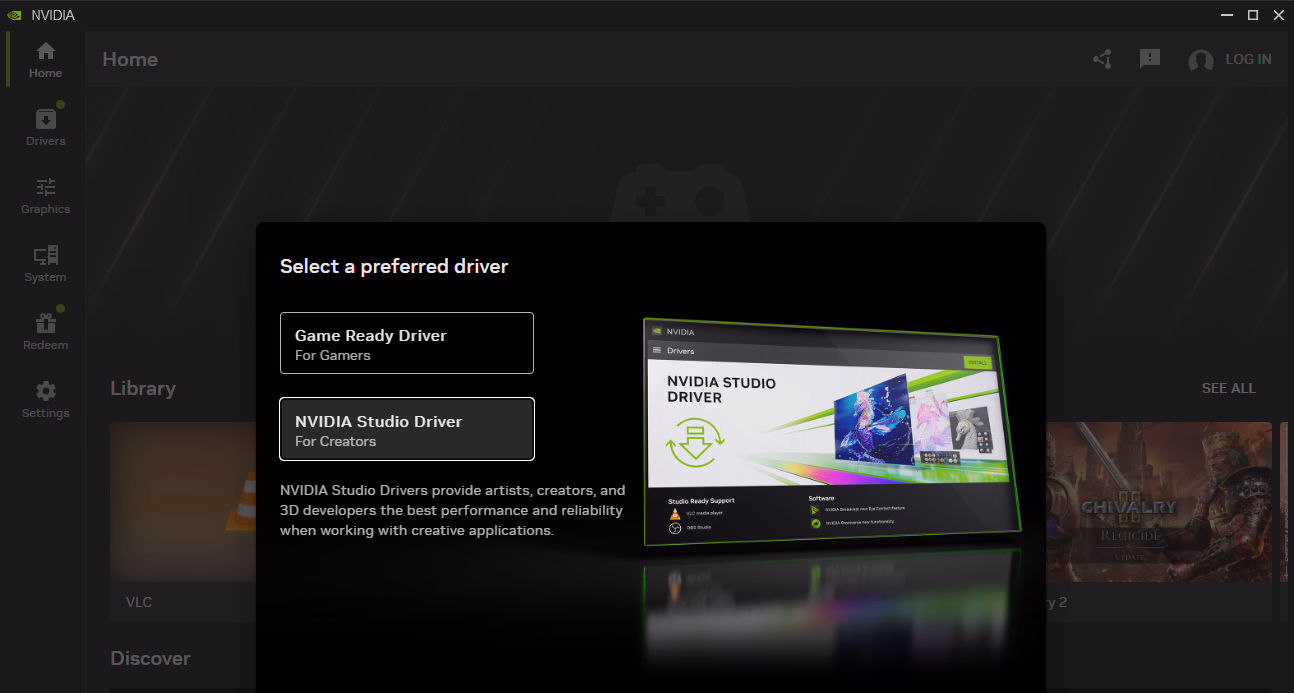Click the share icon in the header
Image resolution: width=1294 pixels, height=693 pixels.
[1102, 59]
